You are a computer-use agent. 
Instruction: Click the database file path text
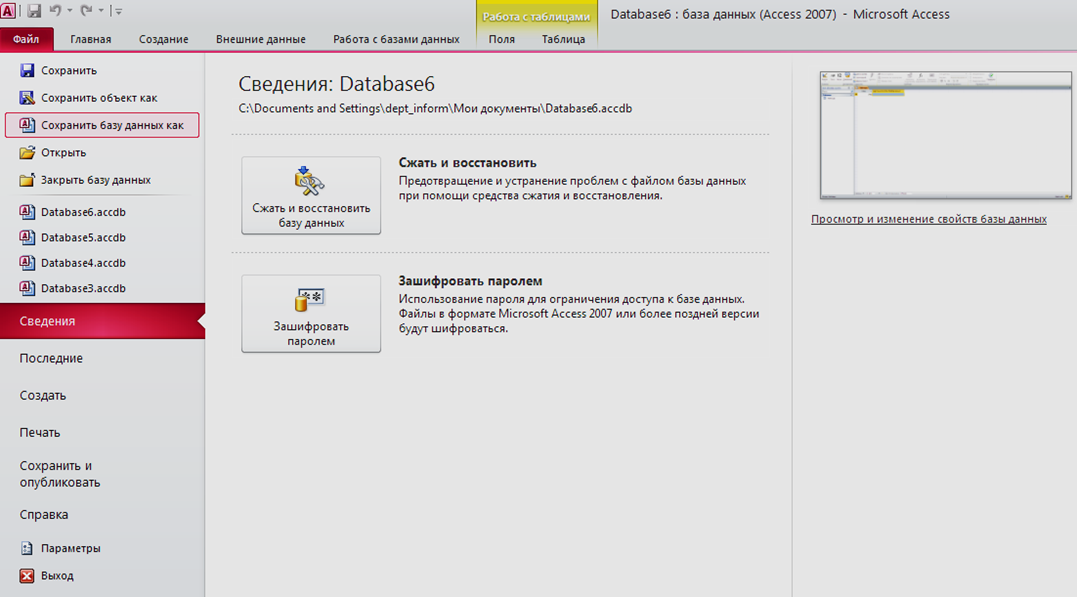[435, 109]
